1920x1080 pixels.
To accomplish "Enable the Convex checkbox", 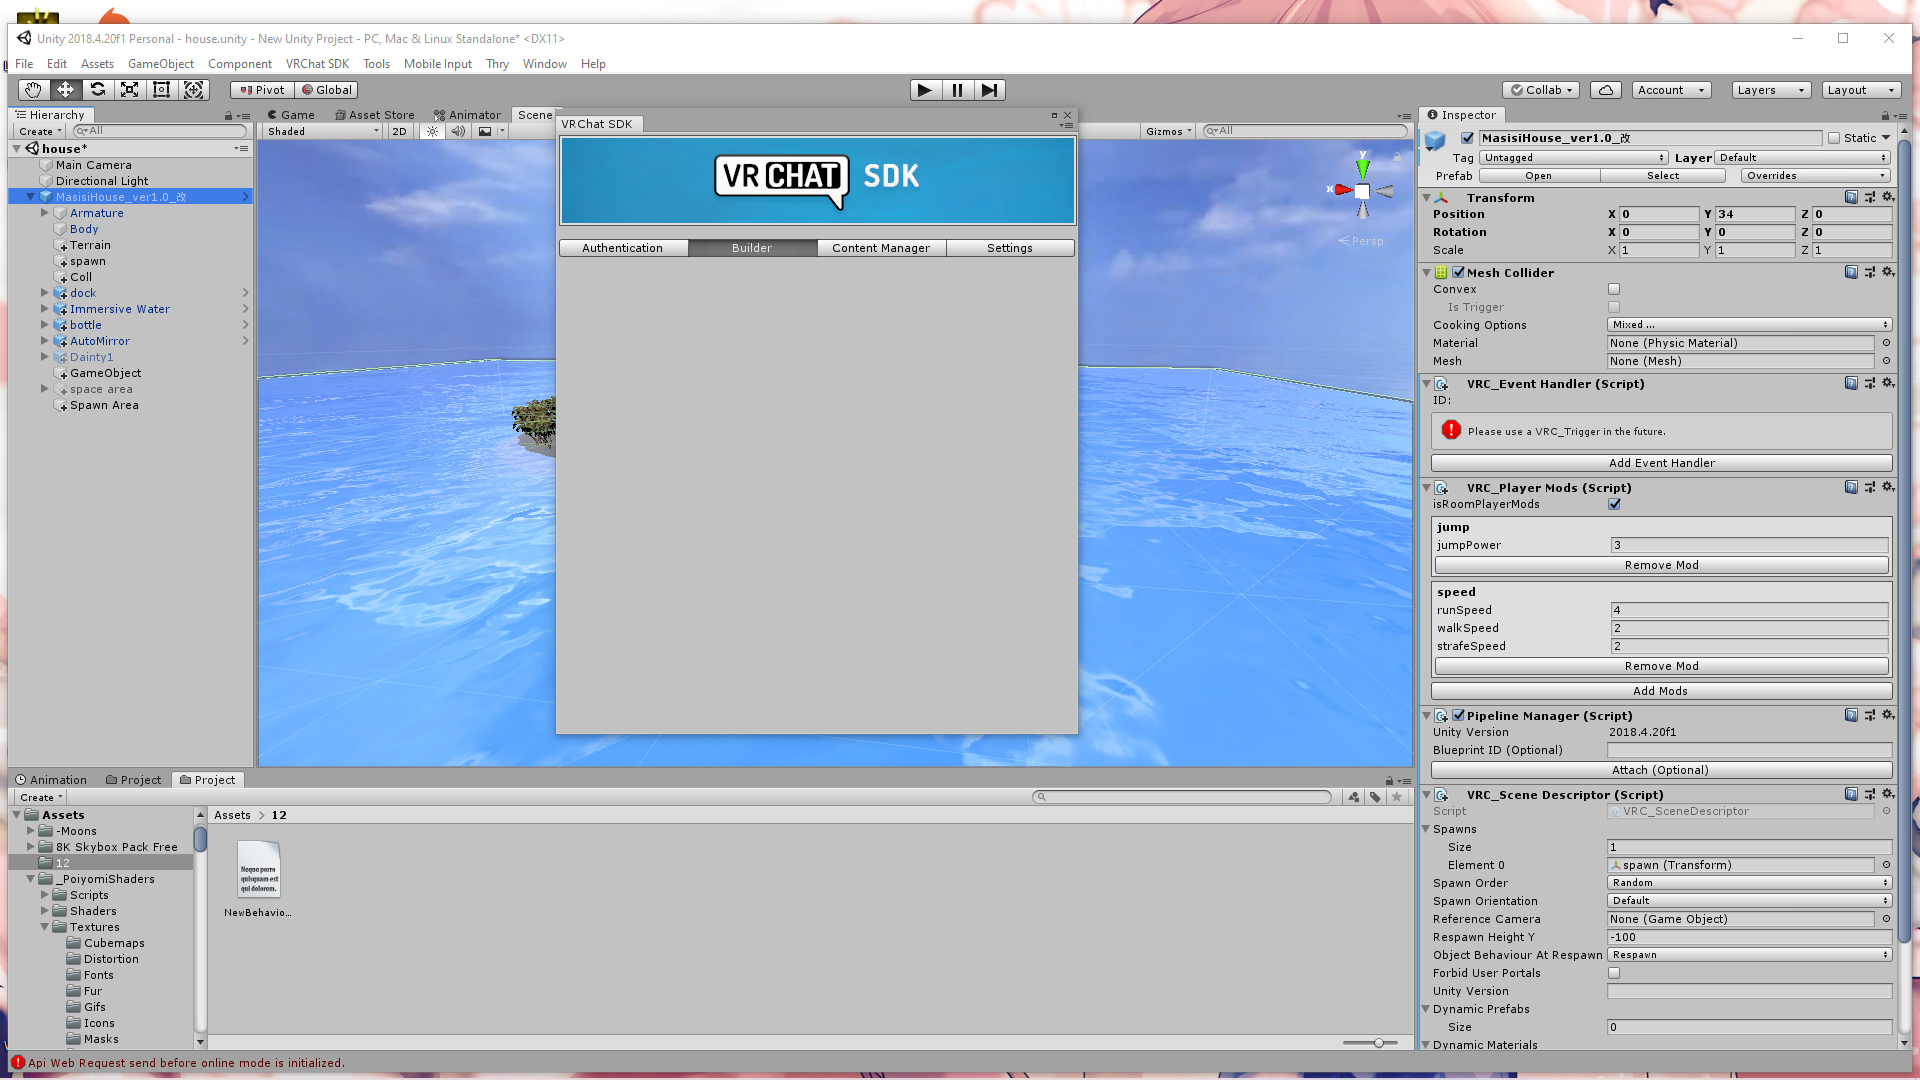I will (1614, 289).
